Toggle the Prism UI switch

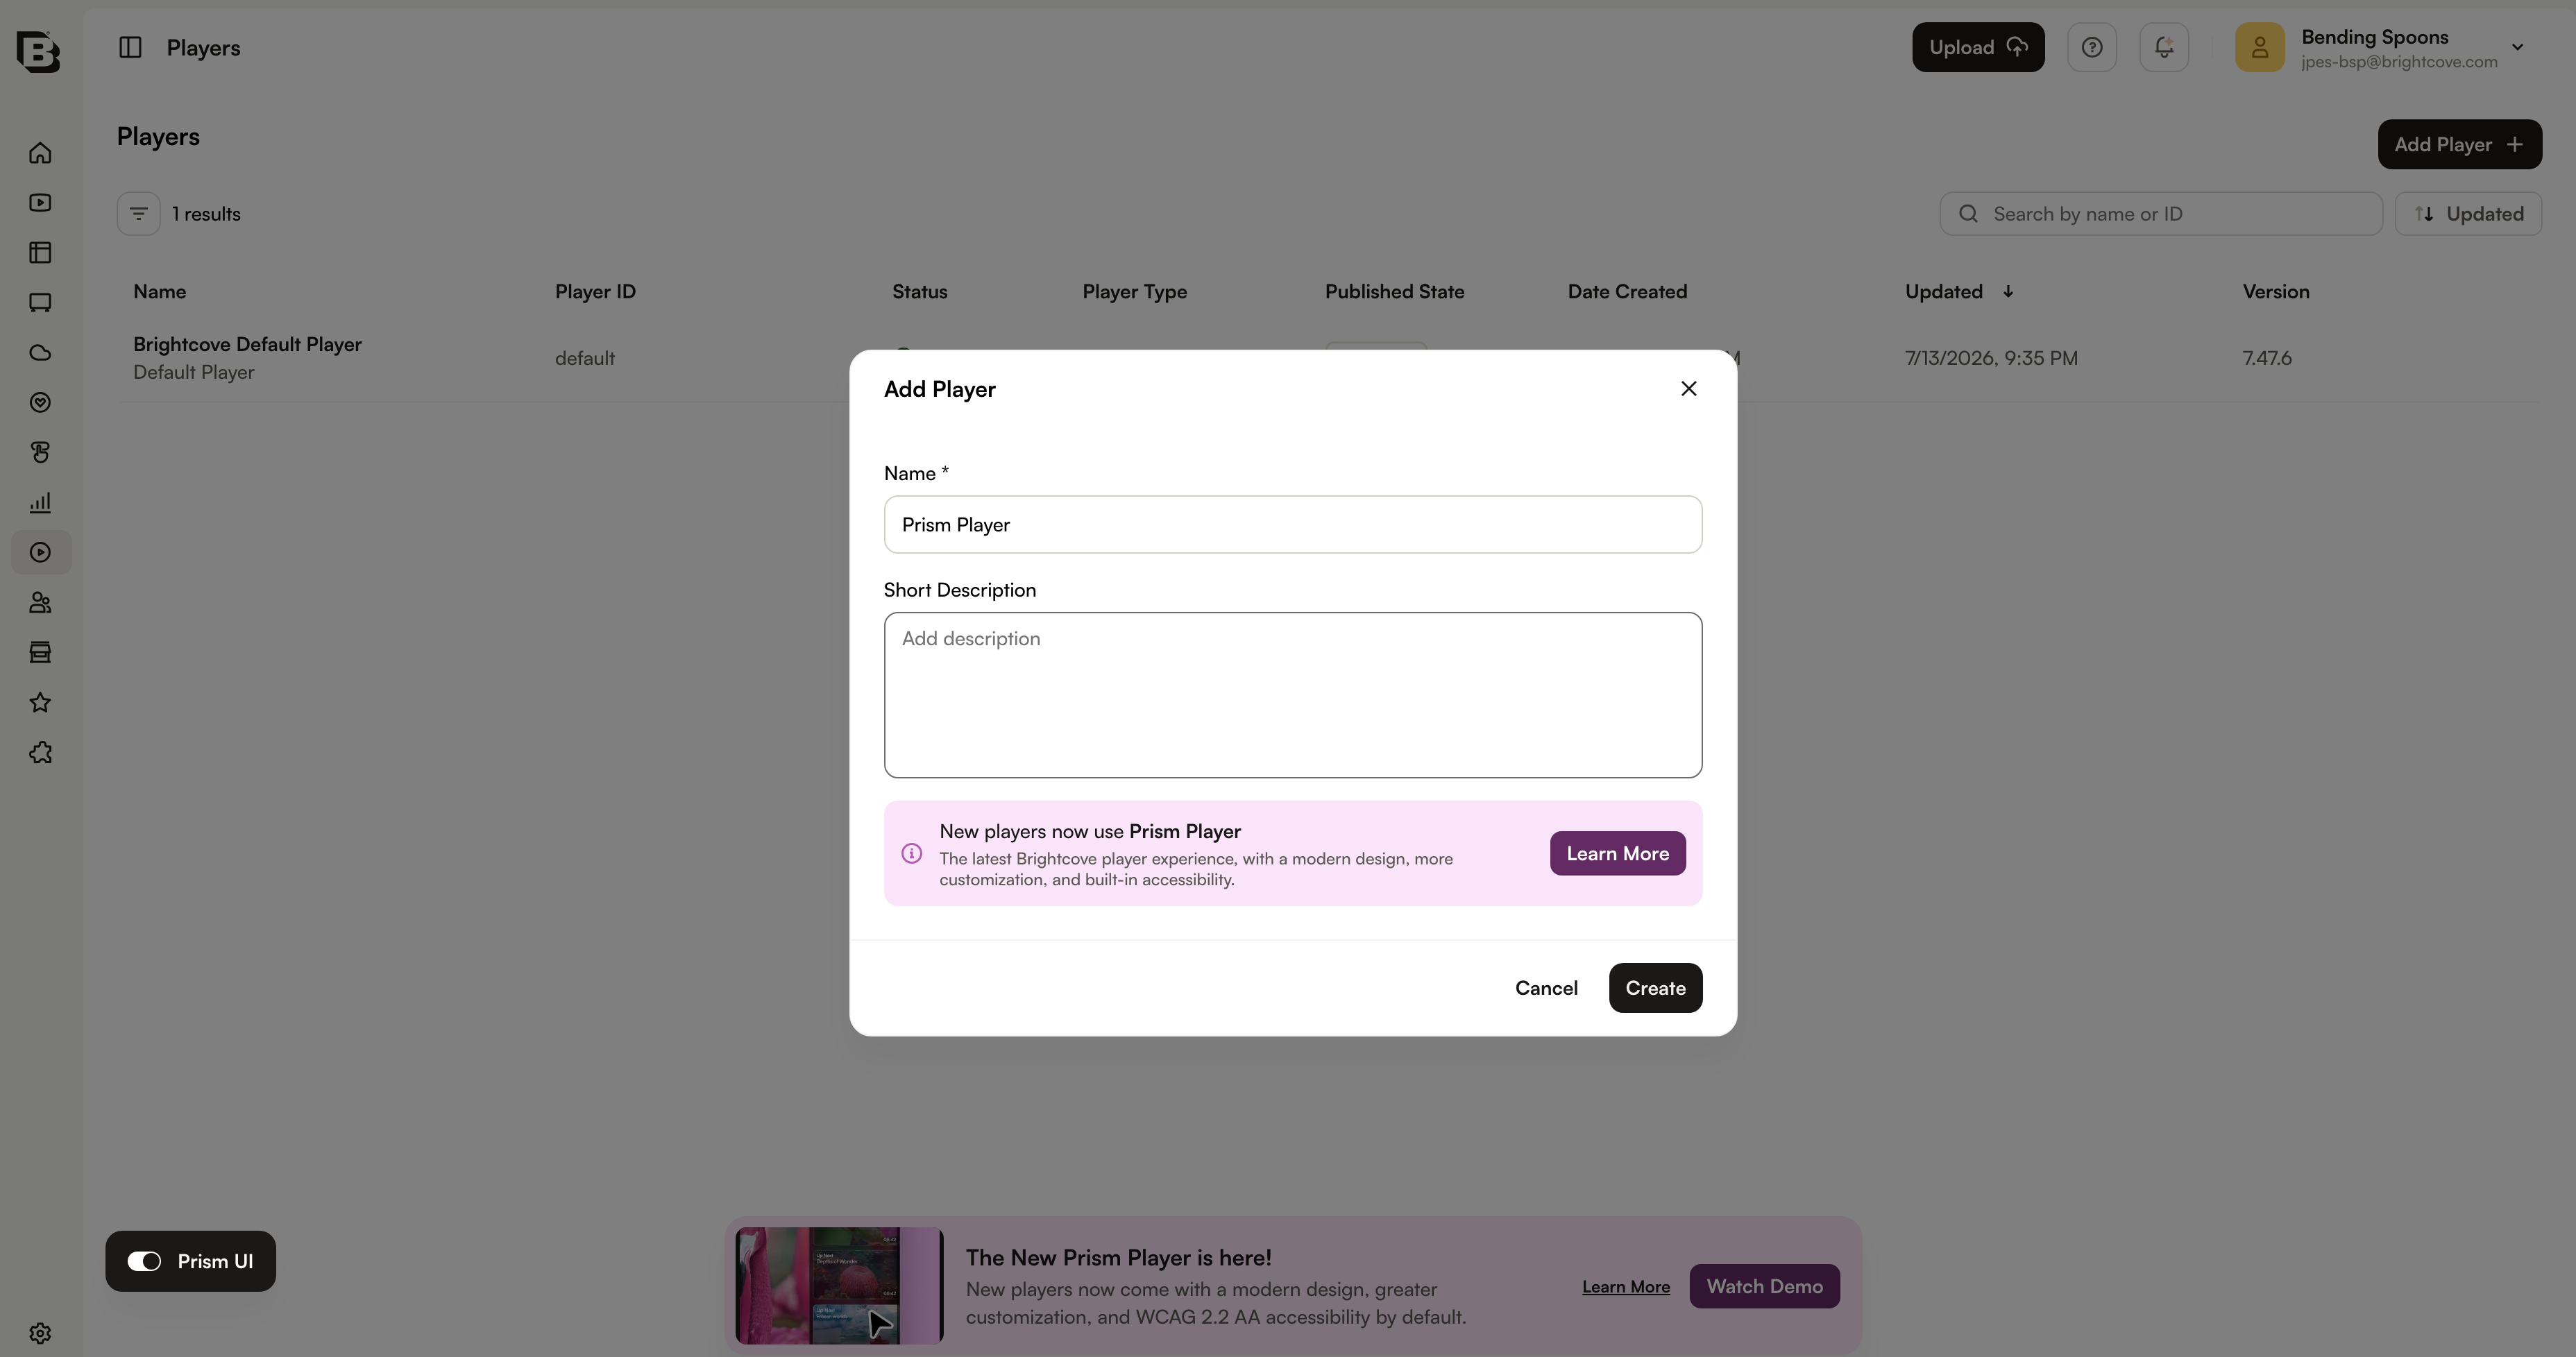[144, 1261]
